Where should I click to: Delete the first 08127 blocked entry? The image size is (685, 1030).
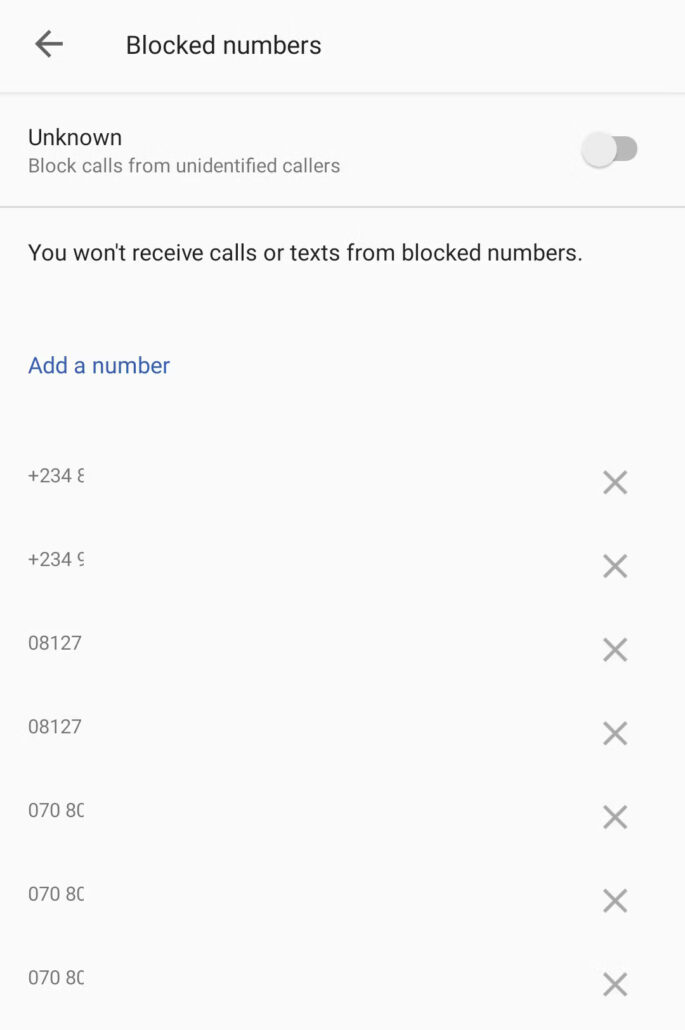pos(615,650)
